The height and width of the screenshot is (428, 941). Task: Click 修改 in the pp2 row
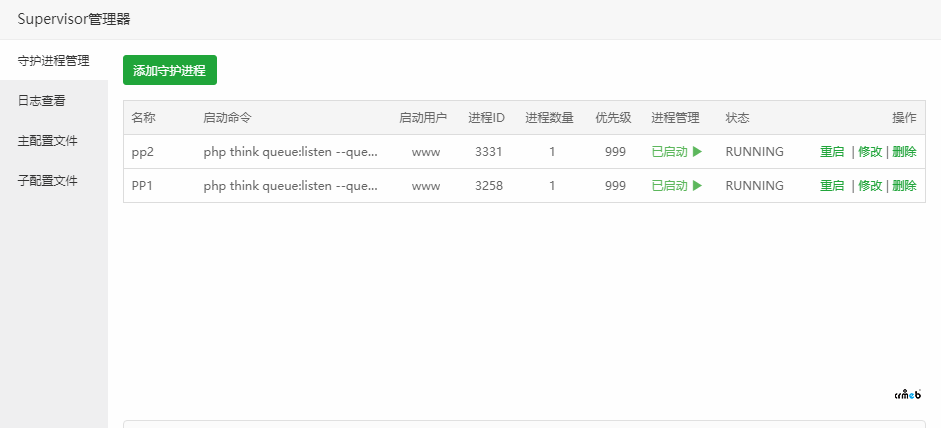pos(870,152)
